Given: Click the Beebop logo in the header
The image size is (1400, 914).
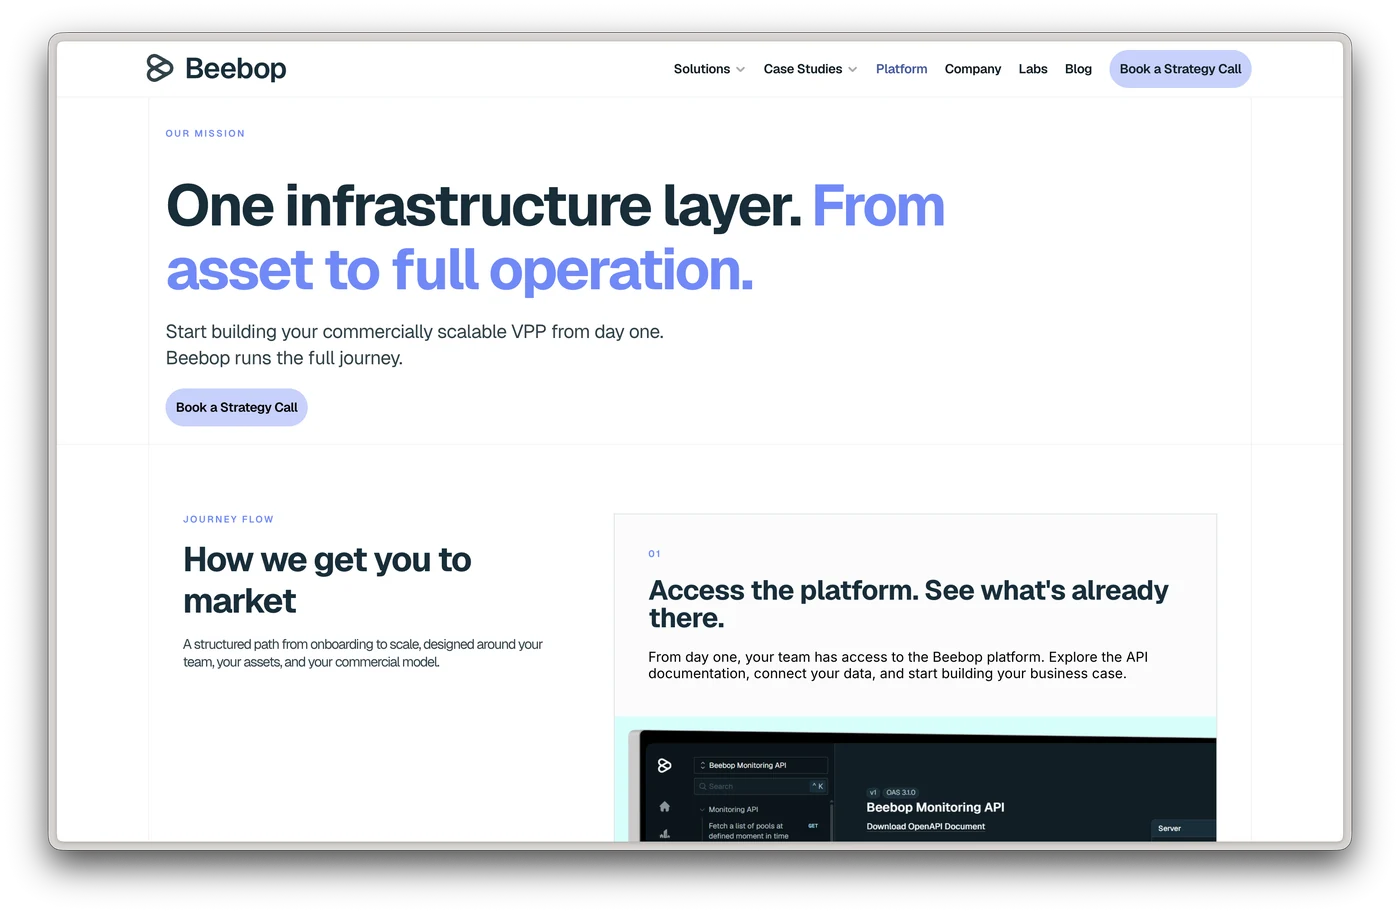Looking at the screenshot, I should click(x=216, y=68).
